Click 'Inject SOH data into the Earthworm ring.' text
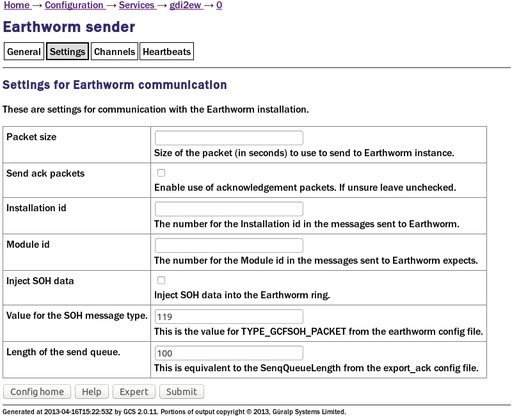 (x=242, y=295)
